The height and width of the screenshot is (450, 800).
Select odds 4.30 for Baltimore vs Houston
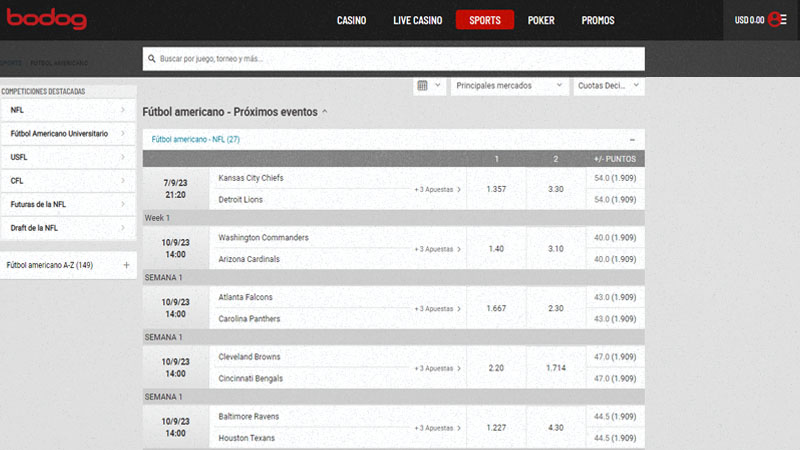coord(557,427)
